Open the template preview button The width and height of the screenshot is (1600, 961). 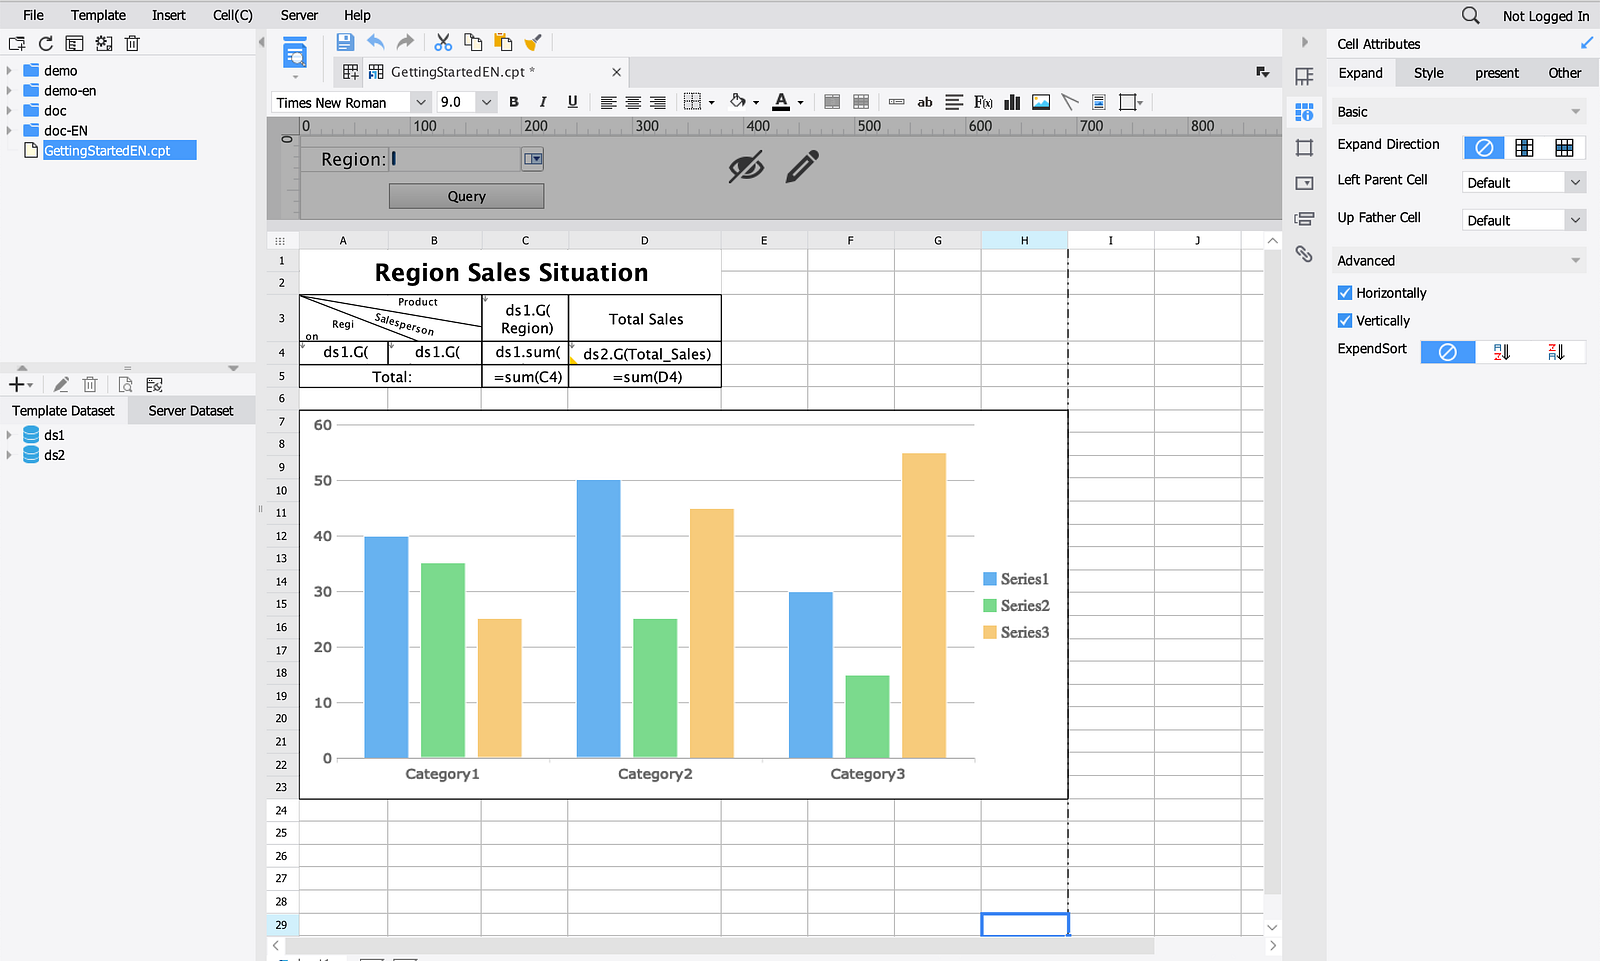295,55
